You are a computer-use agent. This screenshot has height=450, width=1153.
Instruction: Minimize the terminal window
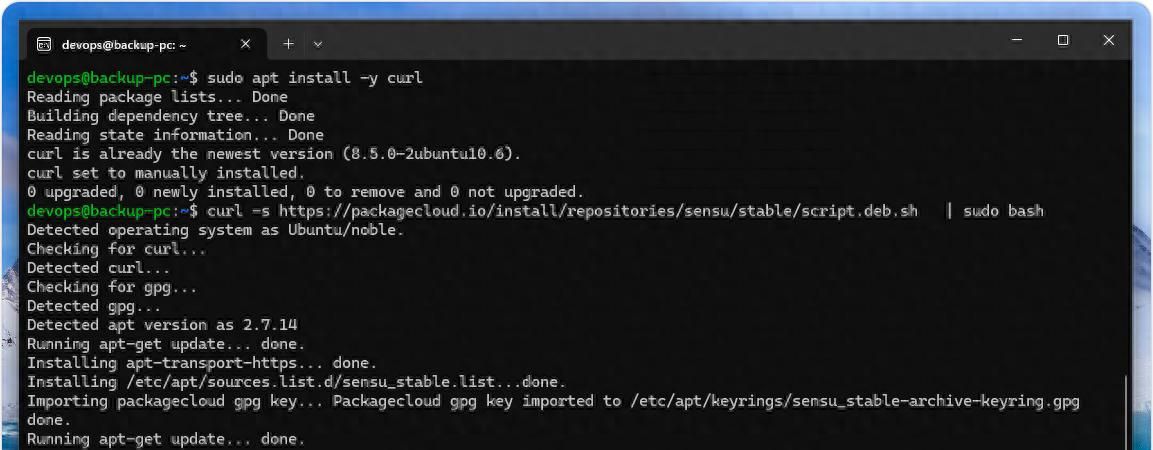tap(1017, 41)
